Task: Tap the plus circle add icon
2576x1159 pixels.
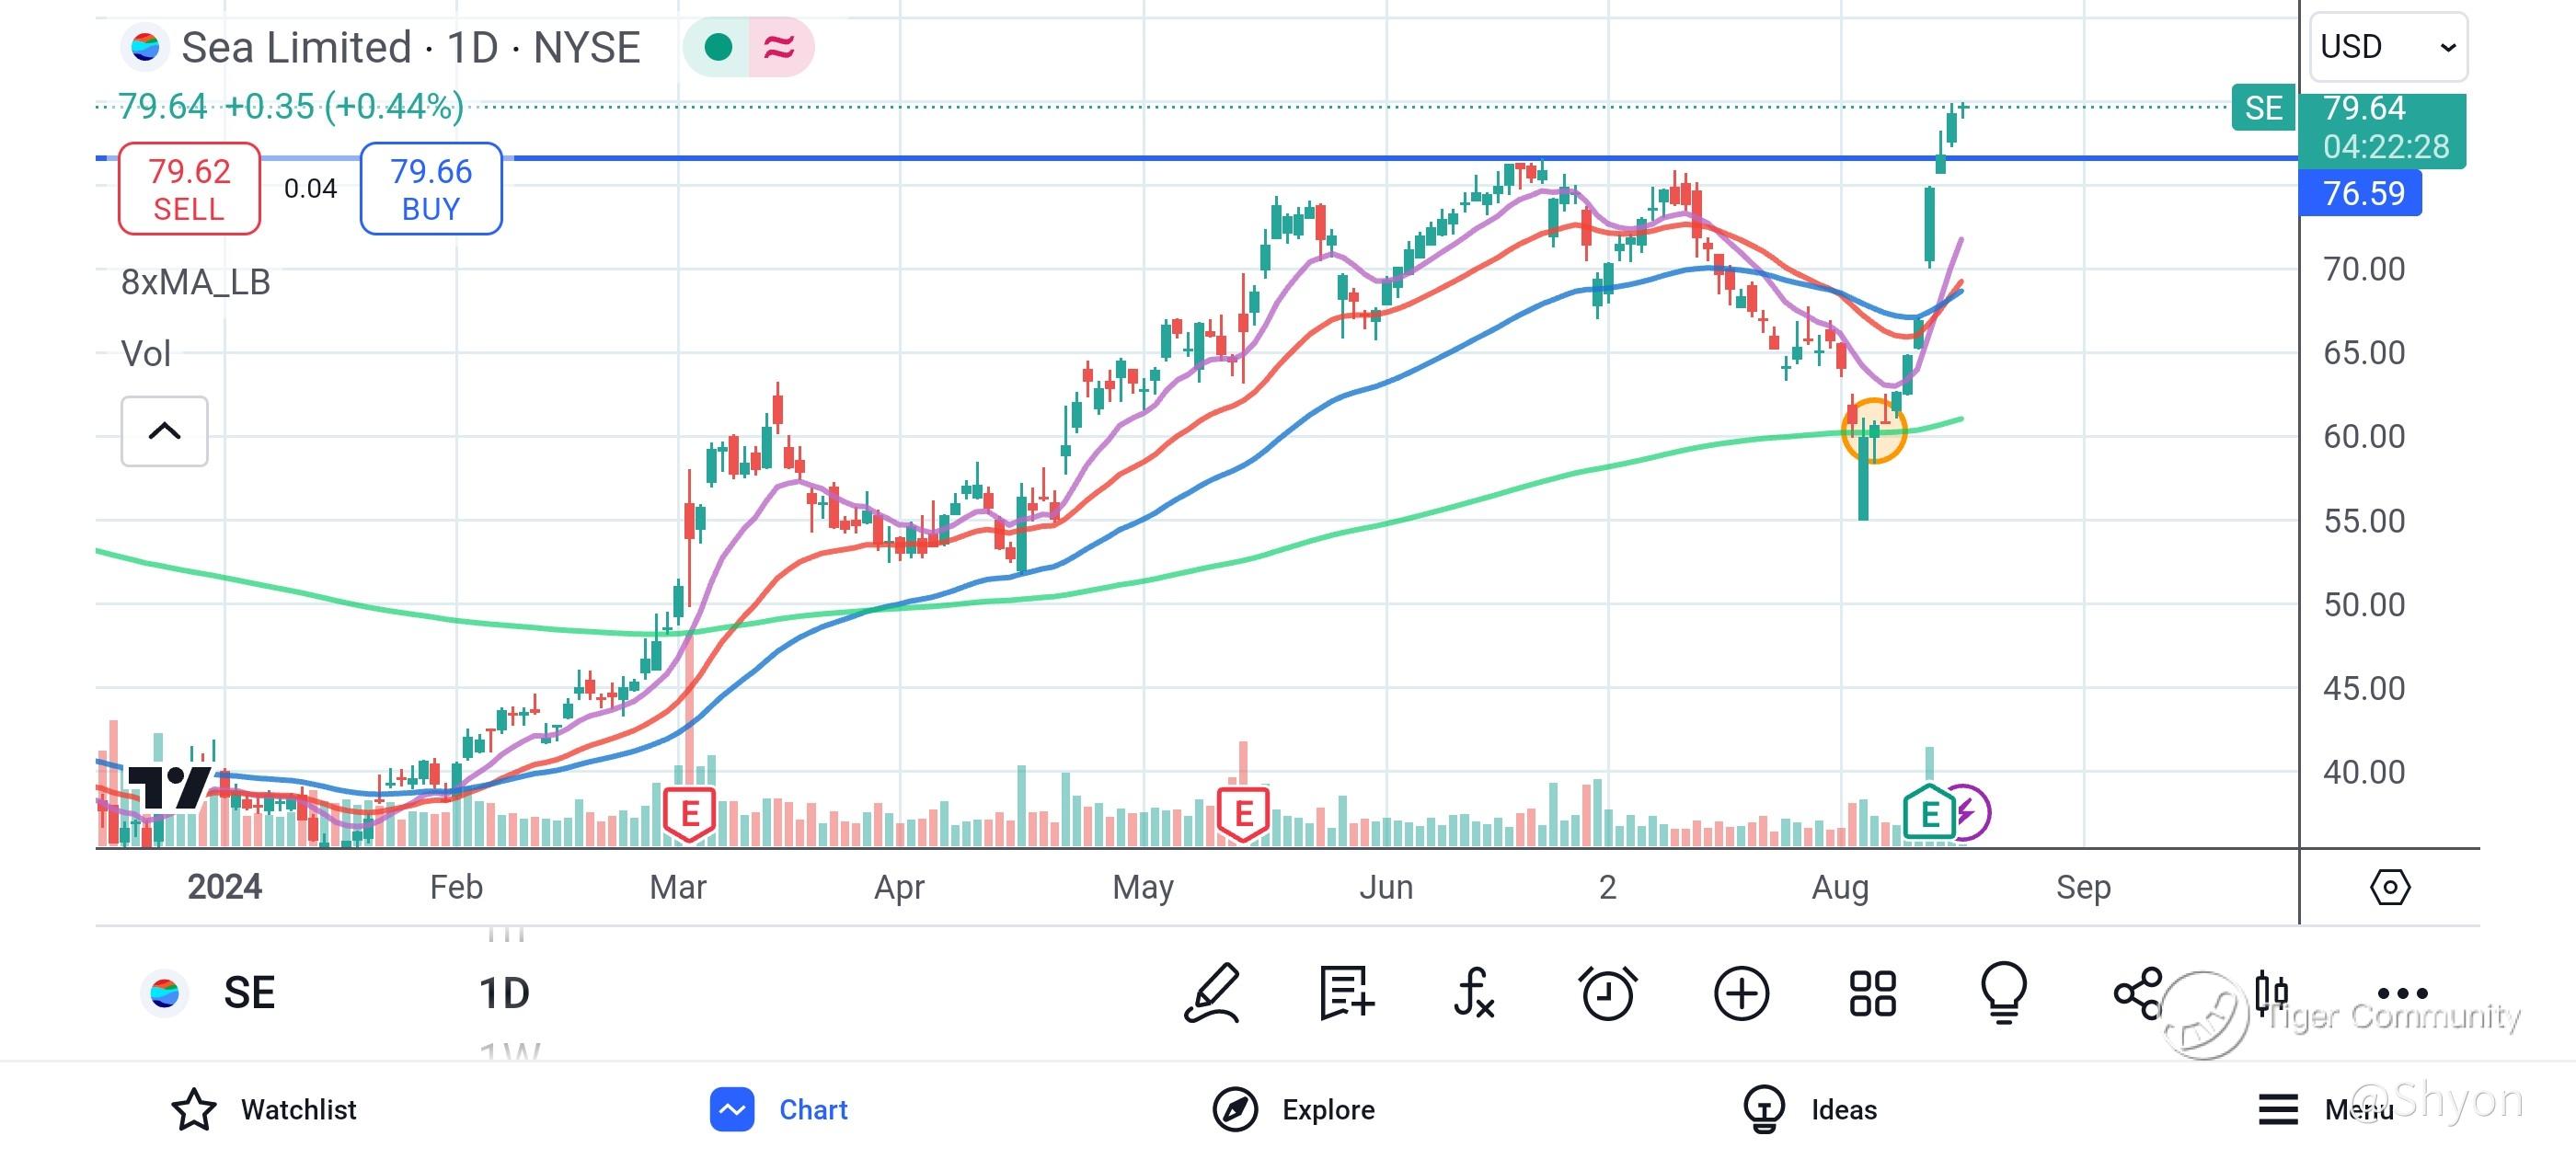Action: pyautogui.click(x=1741, y=993)
